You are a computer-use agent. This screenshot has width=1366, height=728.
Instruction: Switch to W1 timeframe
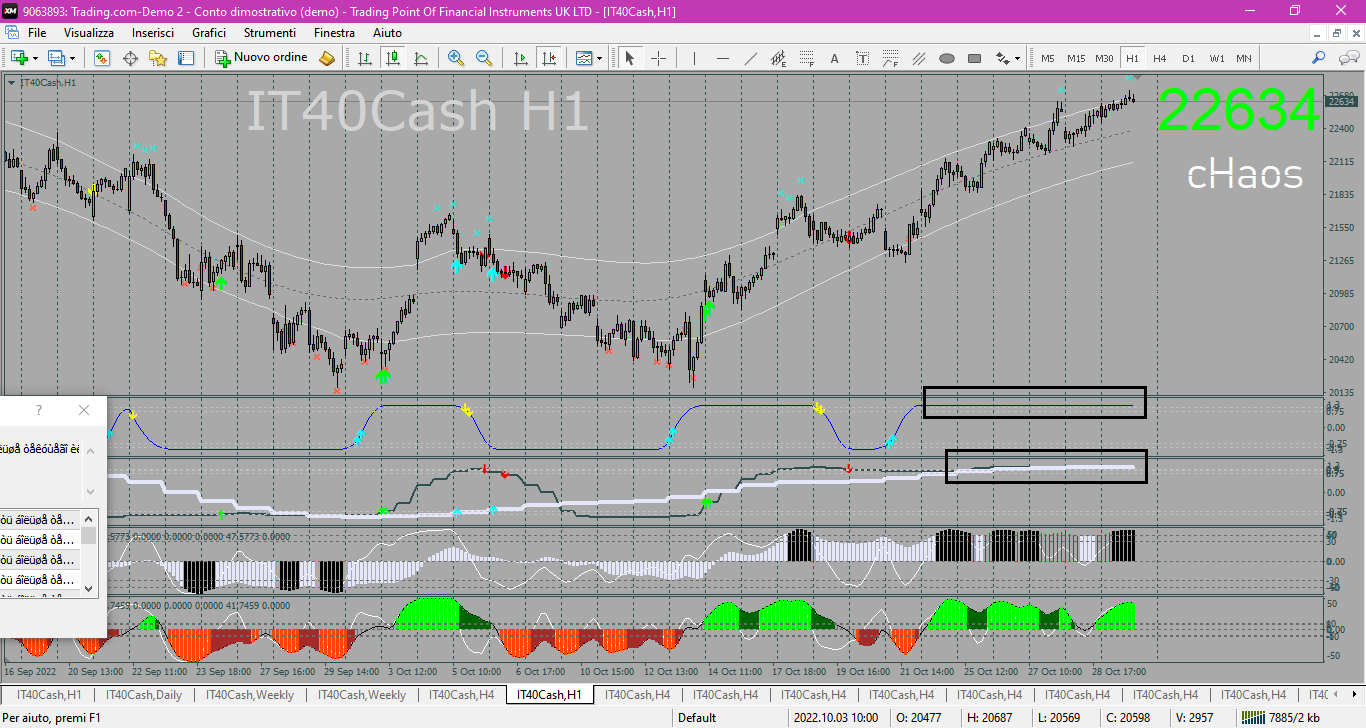pos(1216,58)
